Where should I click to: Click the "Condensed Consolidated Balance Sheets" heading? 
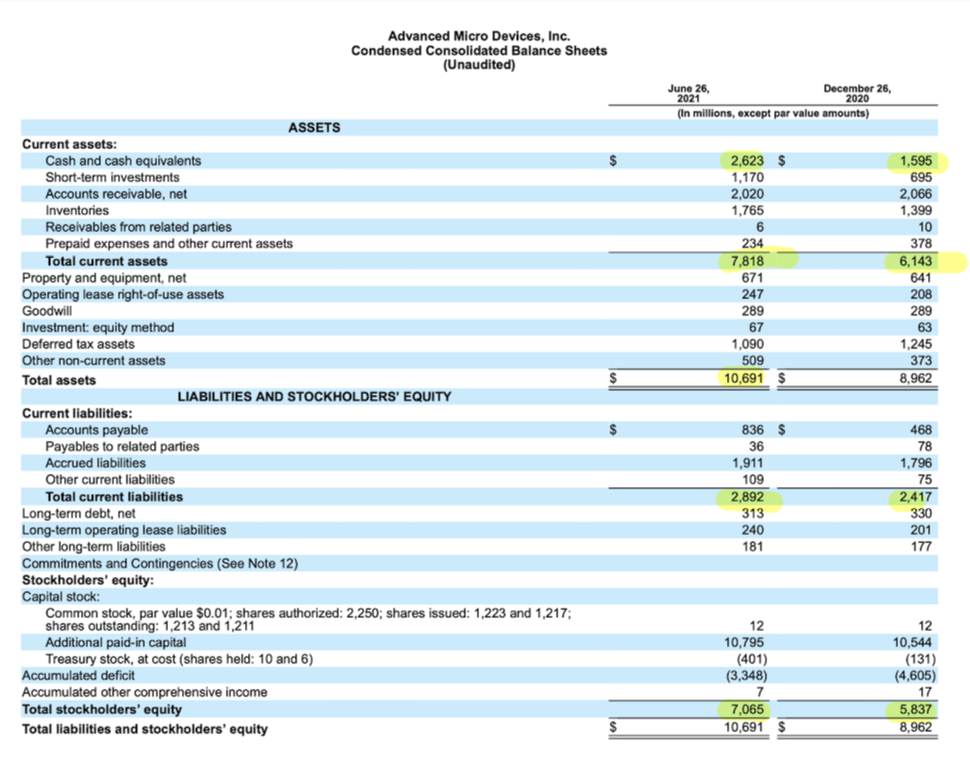tap(479, 51)
